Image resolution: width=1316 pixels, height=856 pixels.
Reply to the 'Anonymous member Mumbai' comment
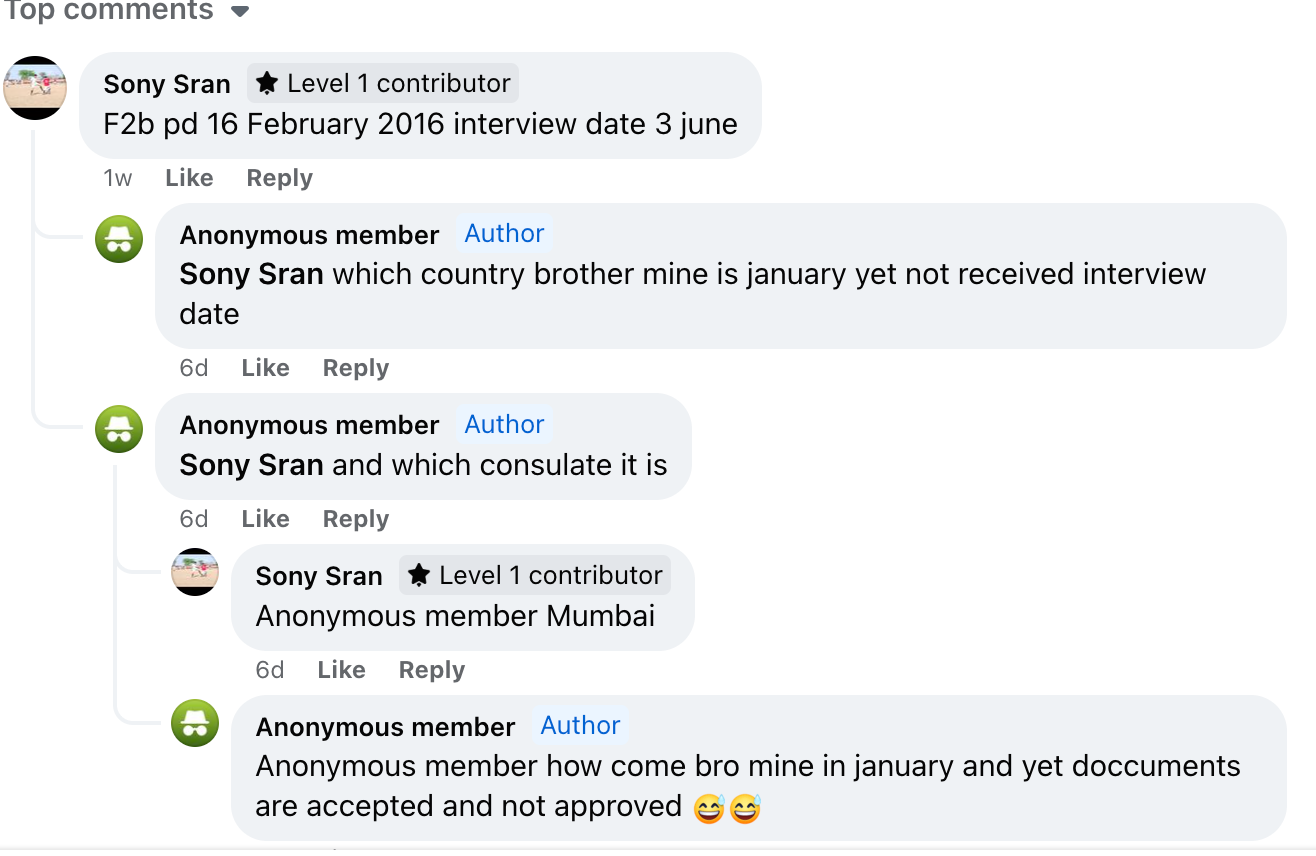tap(432, 670)
